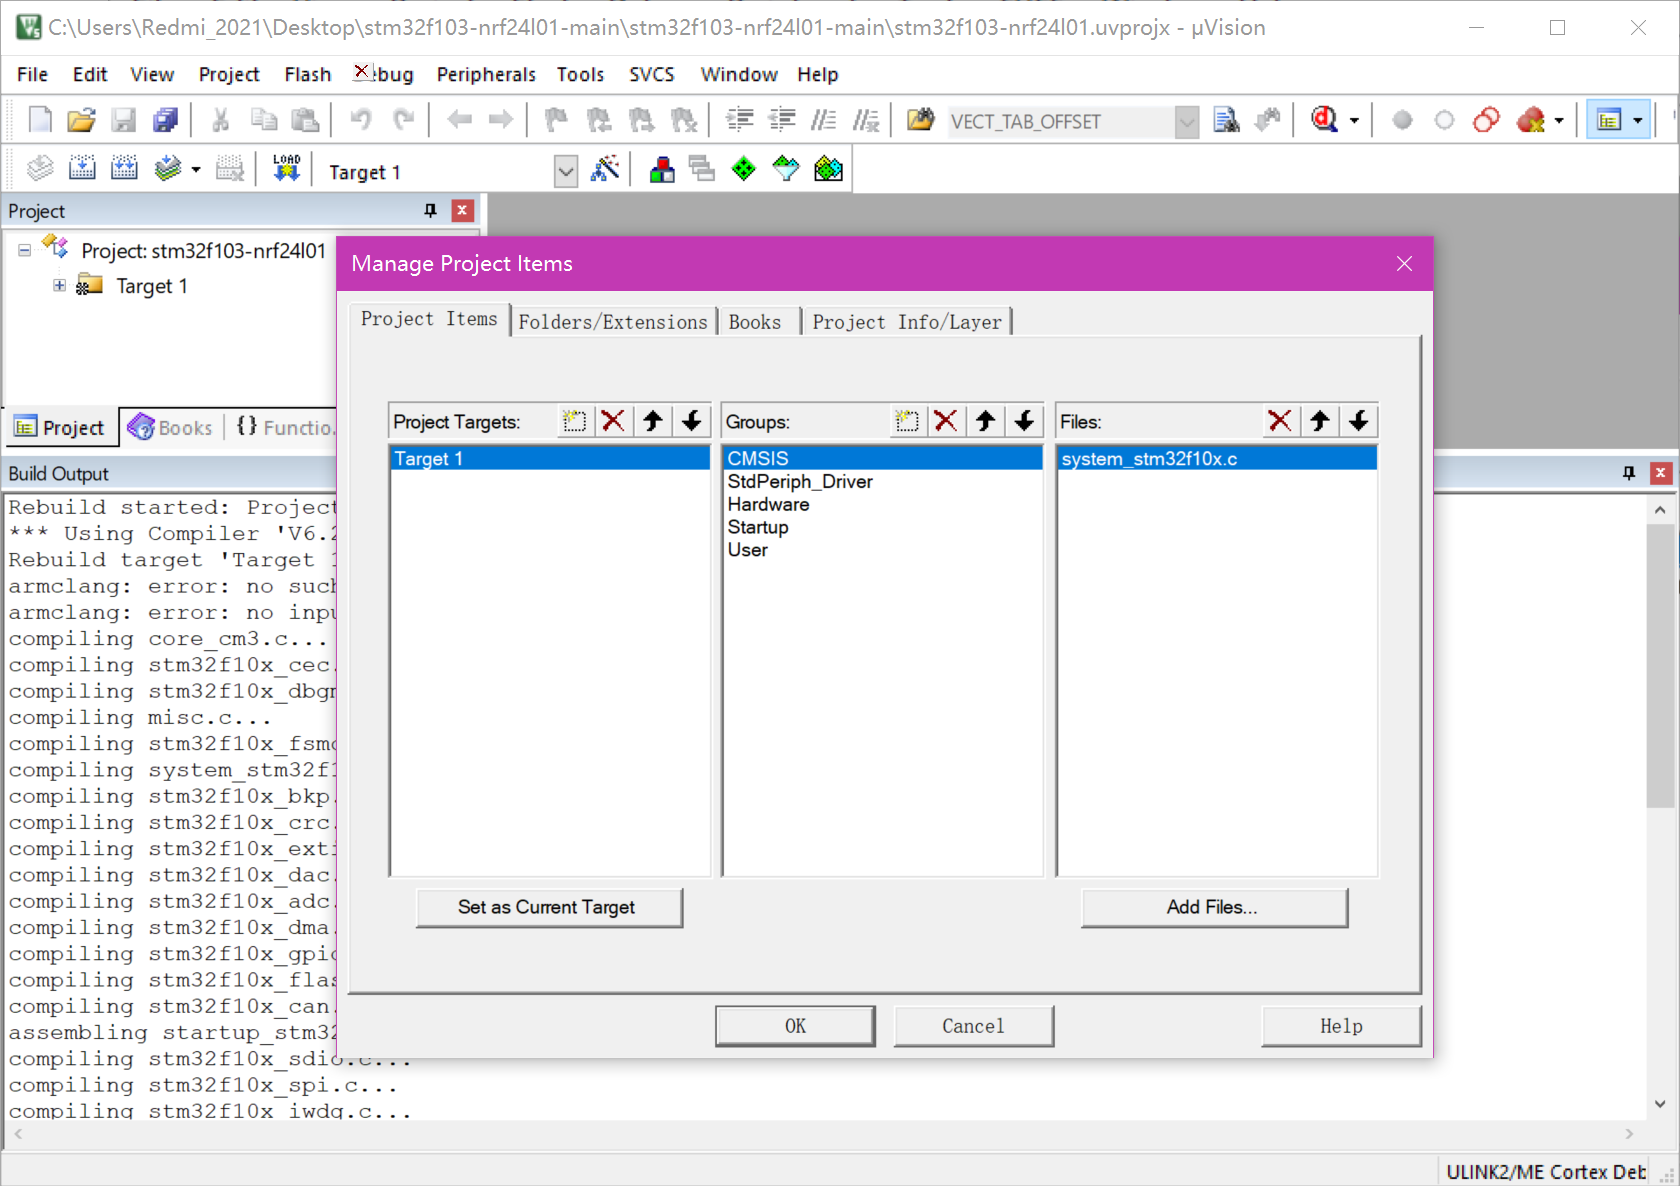Viewport: 1680px width, 1186px height.
Task: Open the Target 1 selection dropdown
Action: pos(566,172)
